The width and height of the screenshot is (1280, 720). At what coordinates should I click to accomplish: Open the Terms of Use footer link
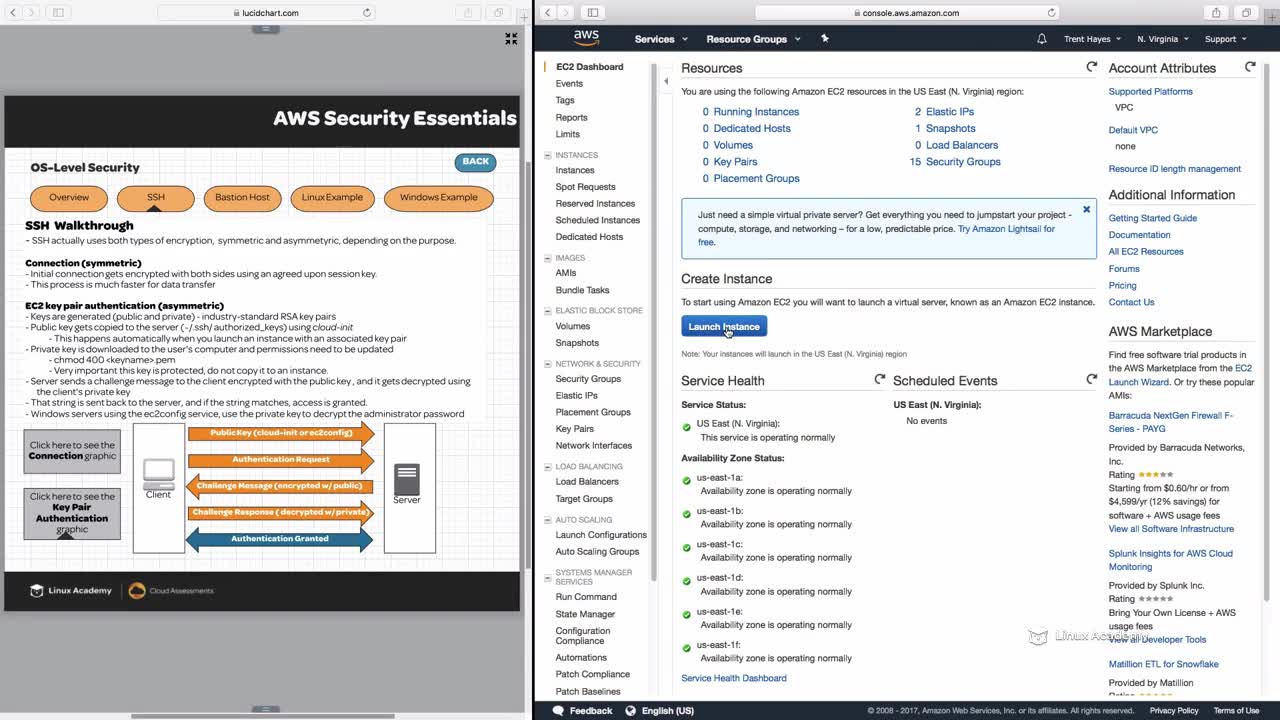(1236, 711)
